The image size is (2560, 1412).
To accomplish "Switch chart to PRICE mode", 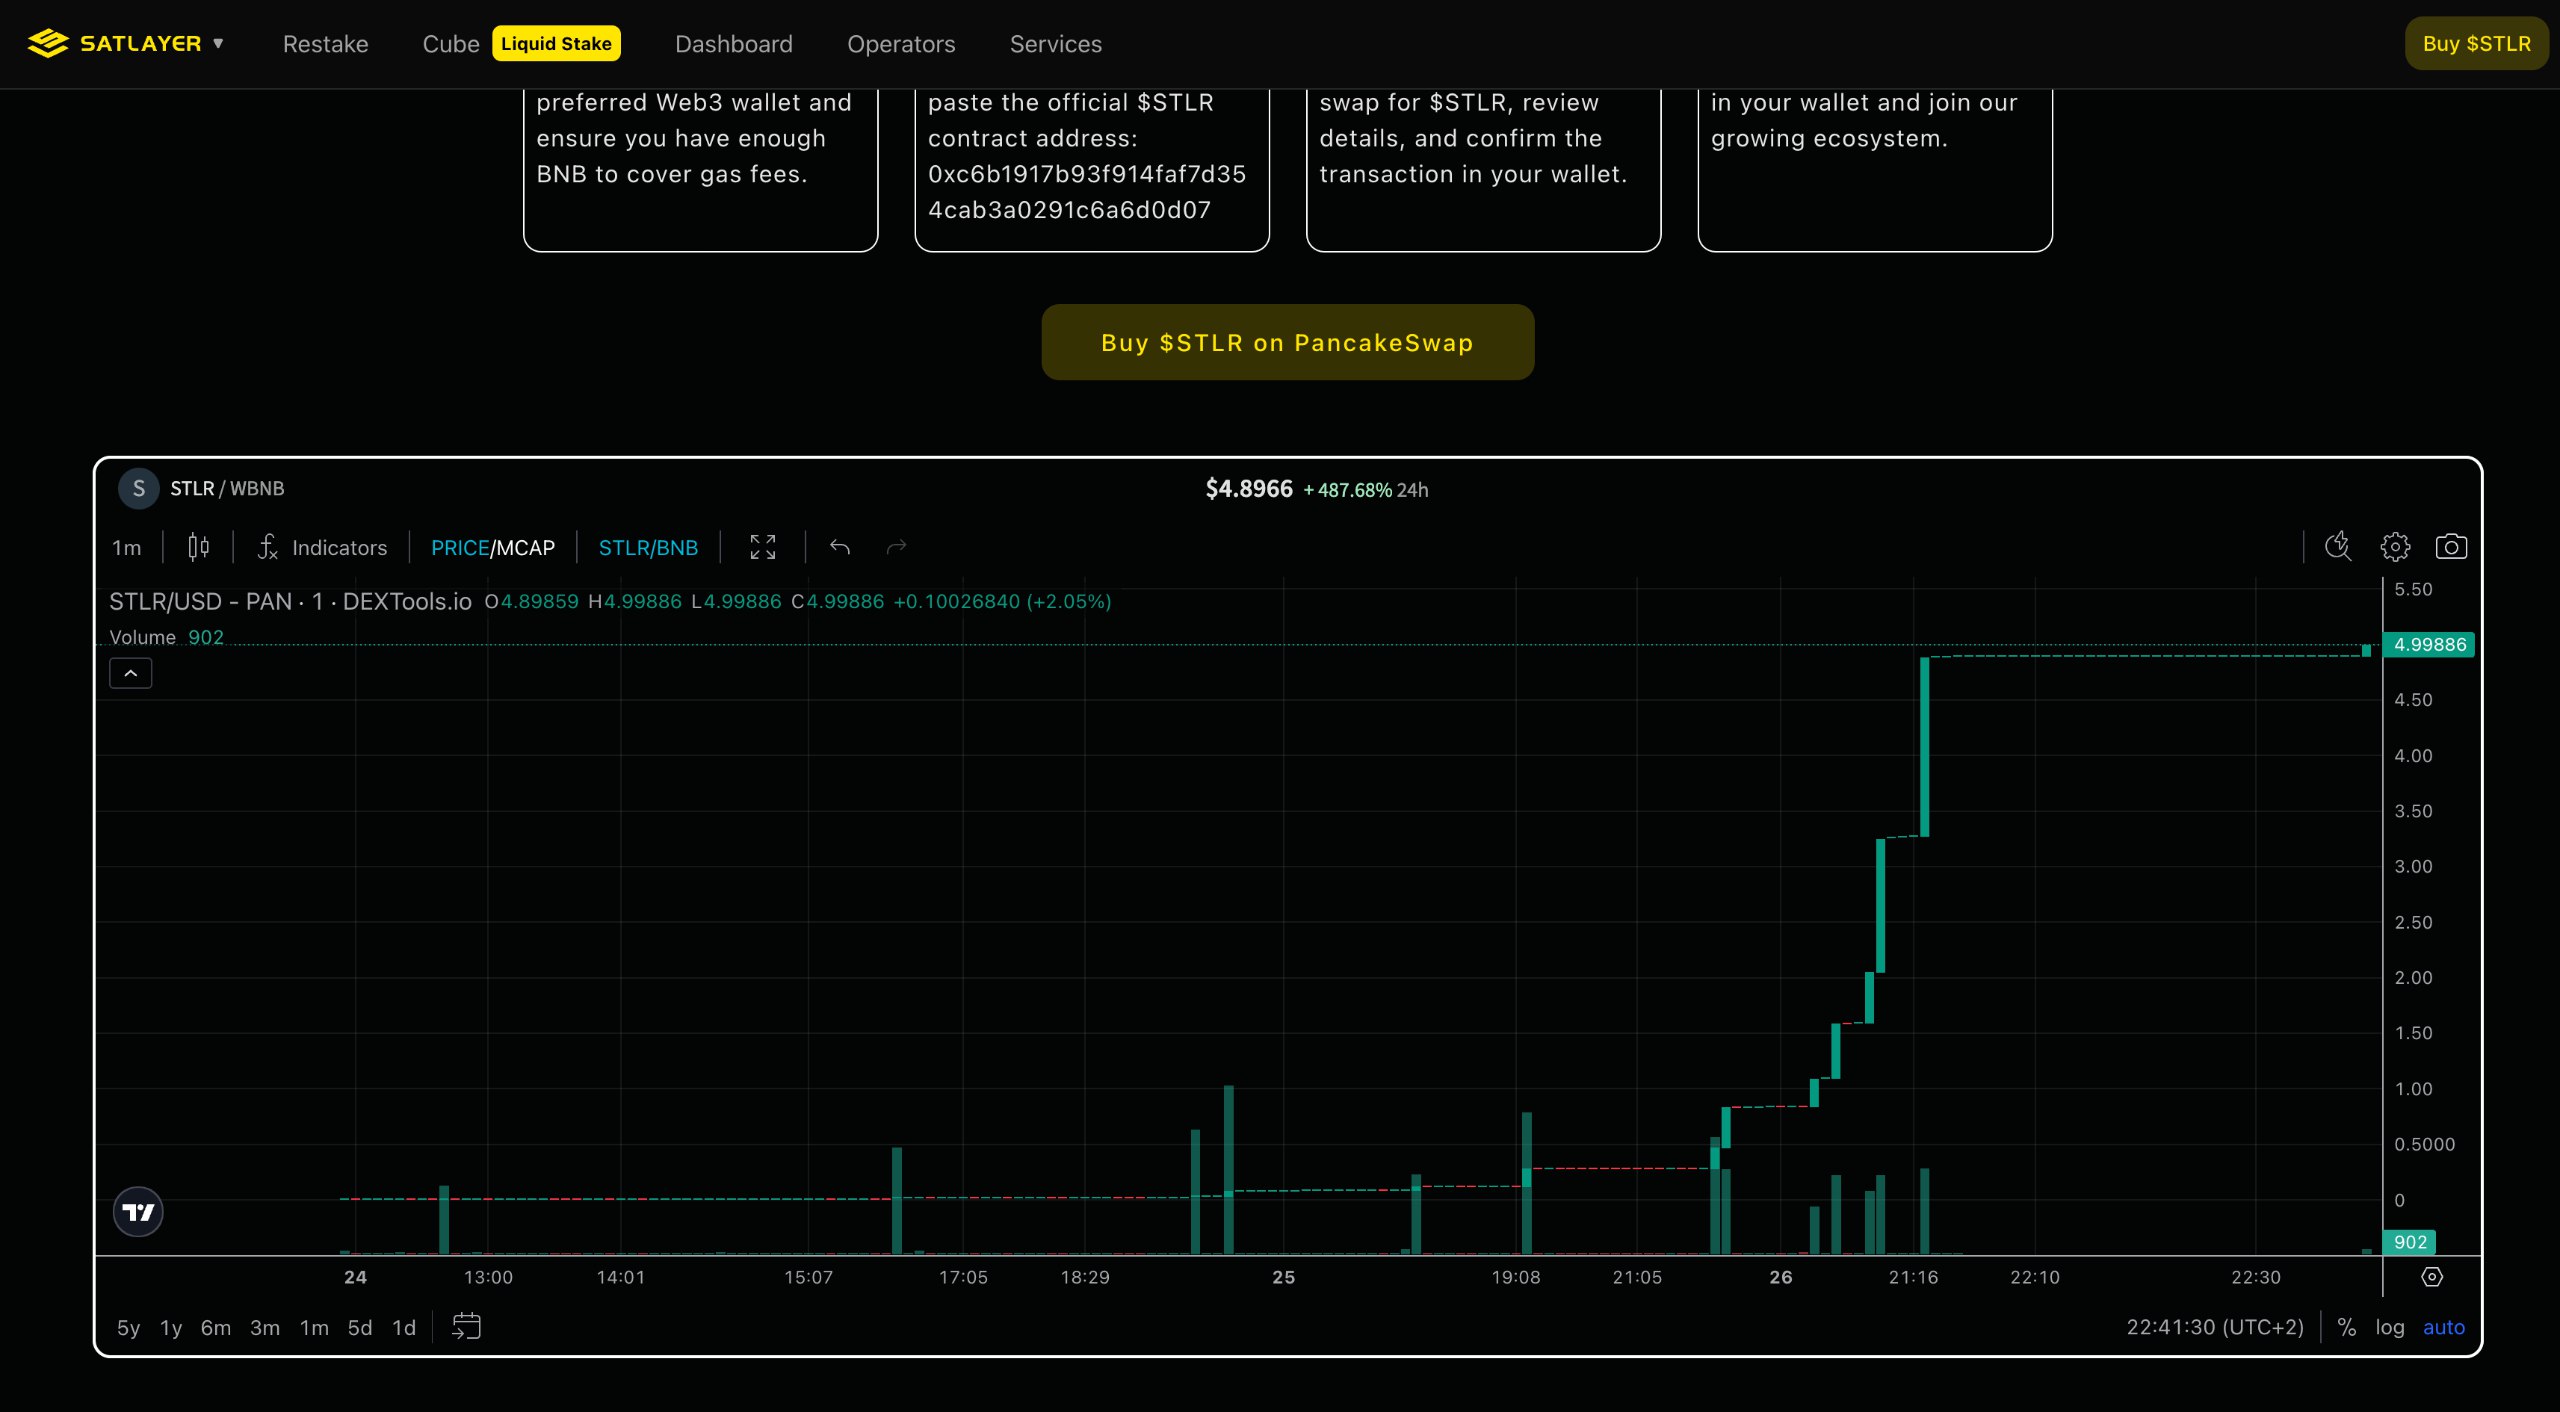I will 460,548.
